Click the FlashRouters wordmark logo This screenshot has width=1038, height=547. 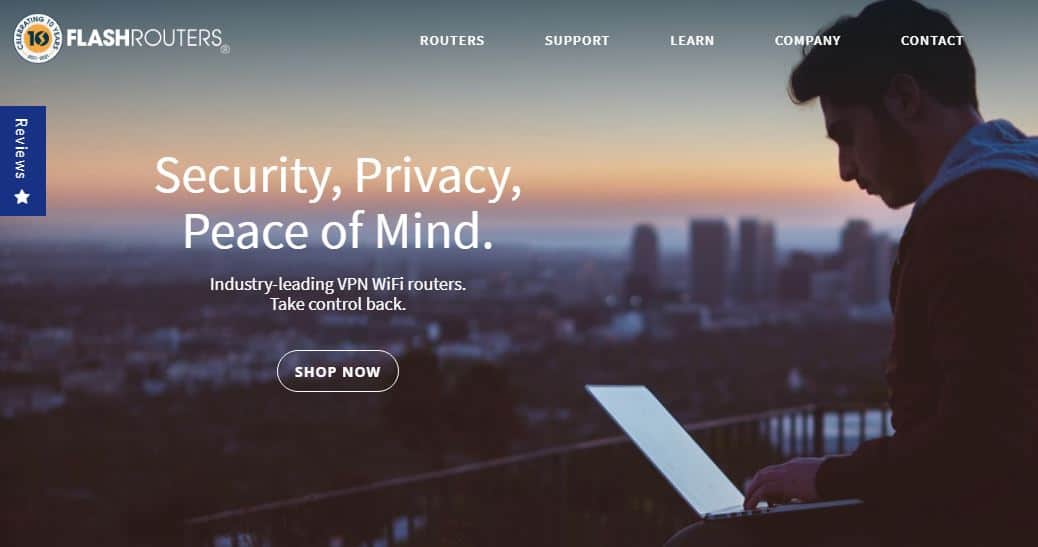[x=144, y=38]
